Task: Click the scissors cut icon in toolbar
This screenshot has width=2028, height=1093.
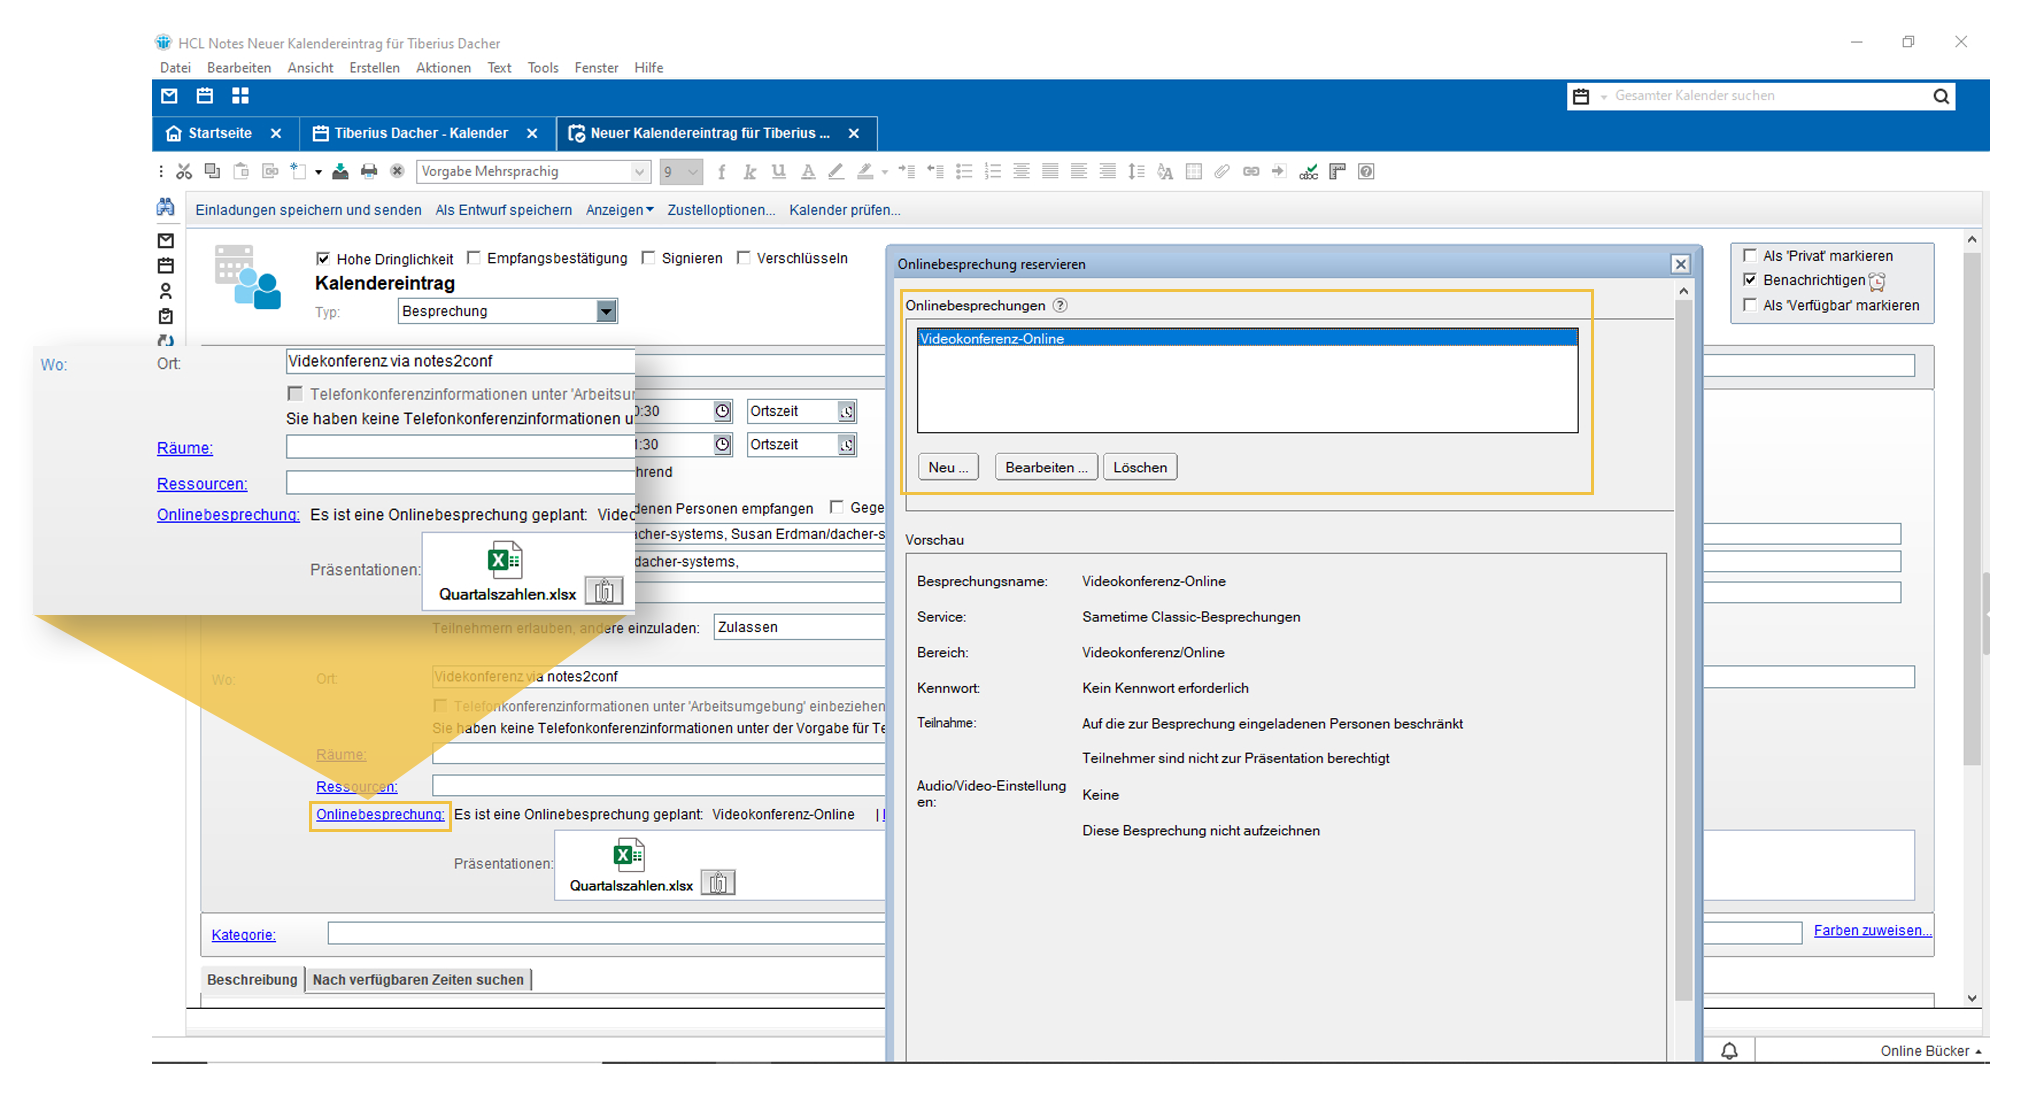Action: [x=184, y=172]
